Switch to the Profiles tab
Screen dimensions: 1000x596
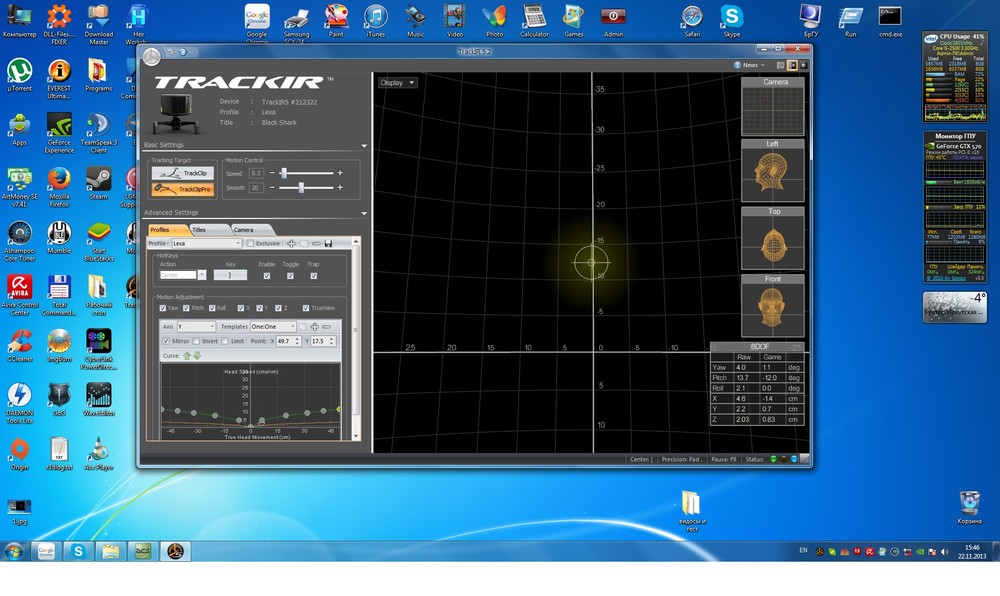coord(167,229)
